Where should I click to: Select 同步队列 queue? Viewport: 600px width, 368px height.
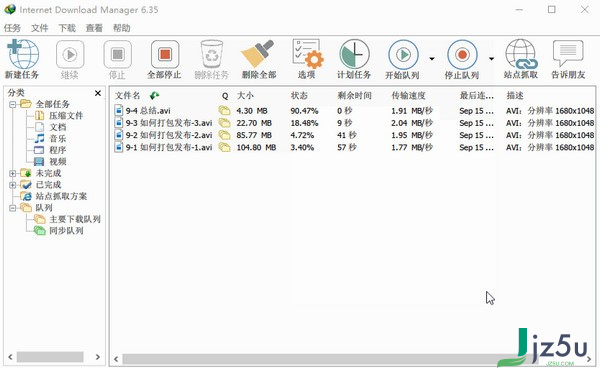(x=66, y=231)
